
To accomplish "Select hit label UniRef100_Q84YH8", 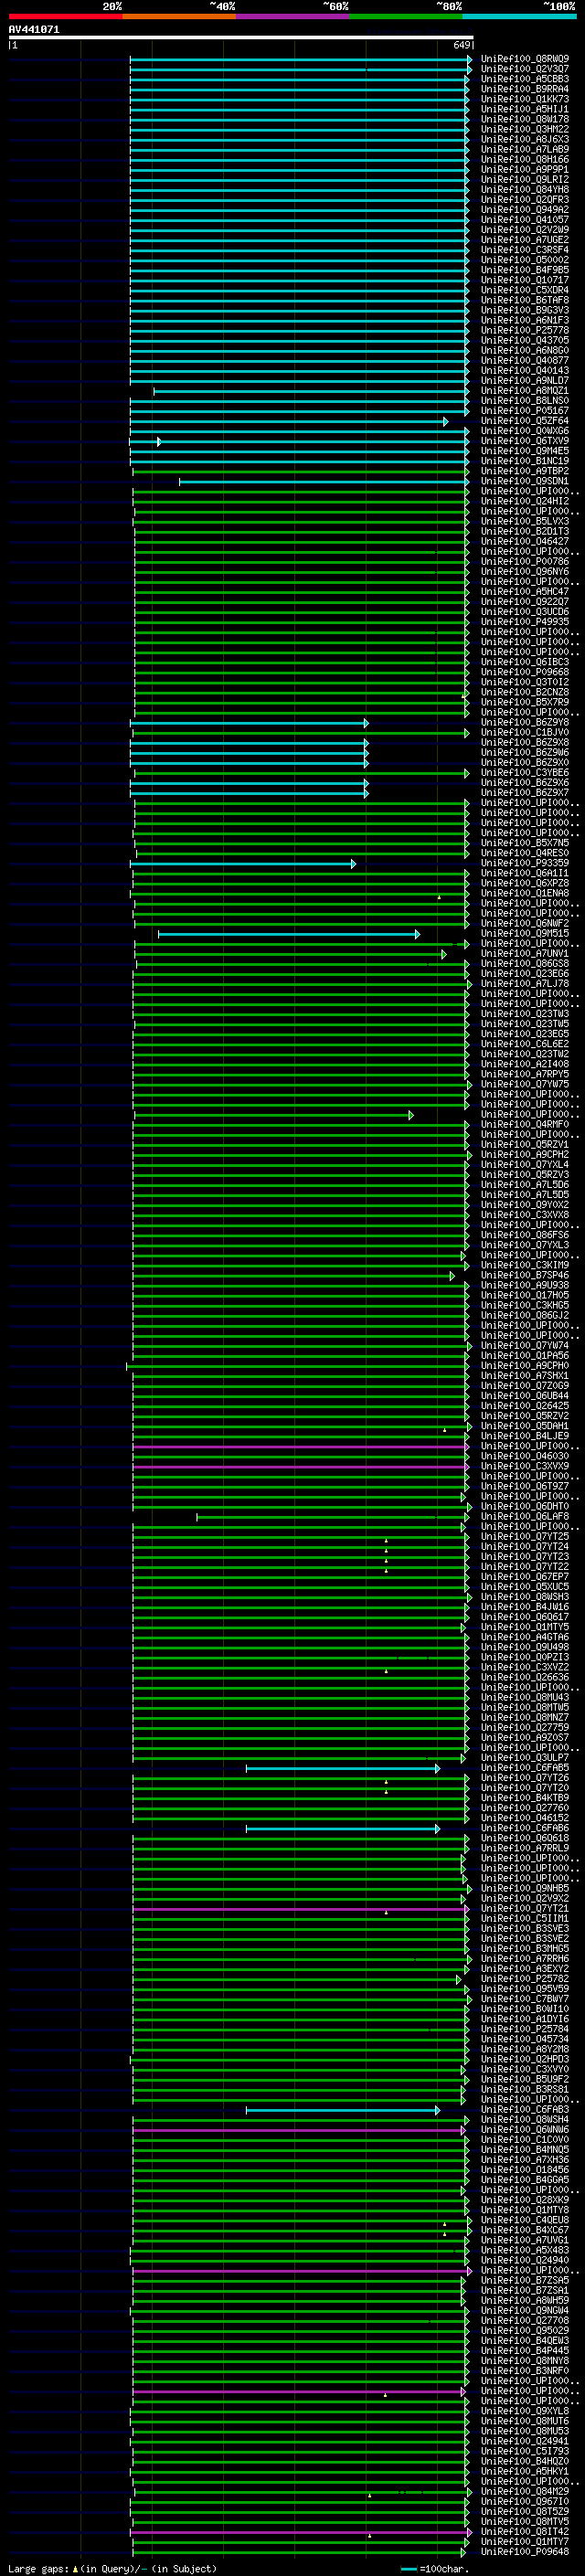I will 525,190.
